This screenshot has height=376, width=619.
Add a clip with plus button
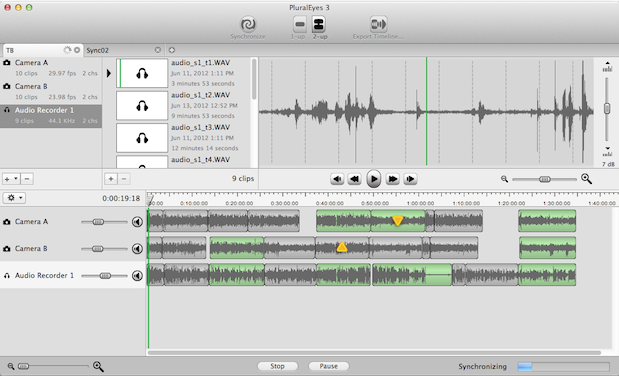click(111, 179)
